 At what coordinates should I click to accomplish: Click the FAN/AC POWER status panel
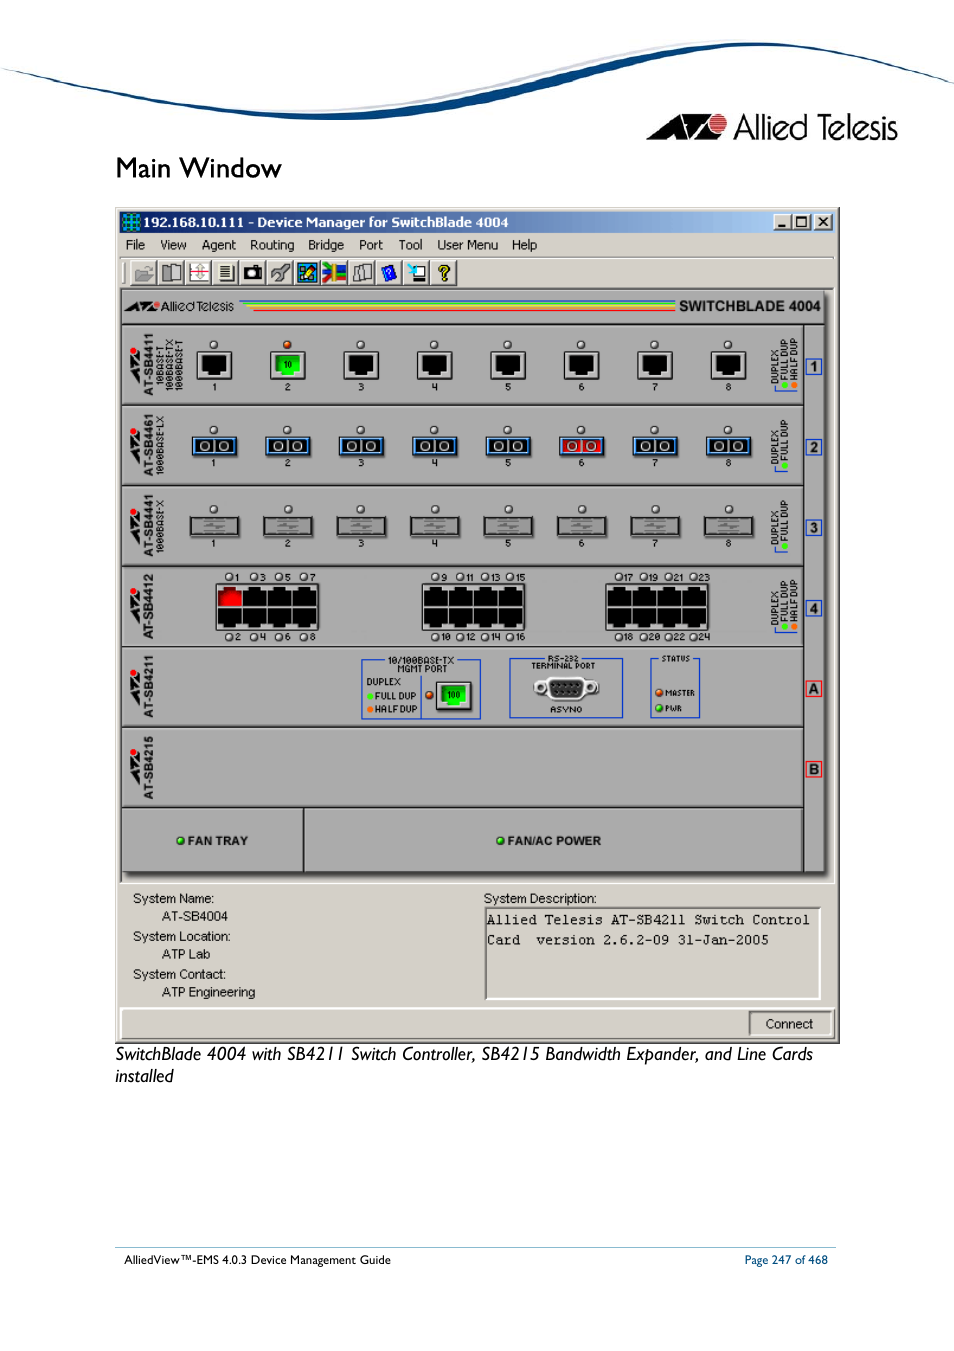coord(553,841)
